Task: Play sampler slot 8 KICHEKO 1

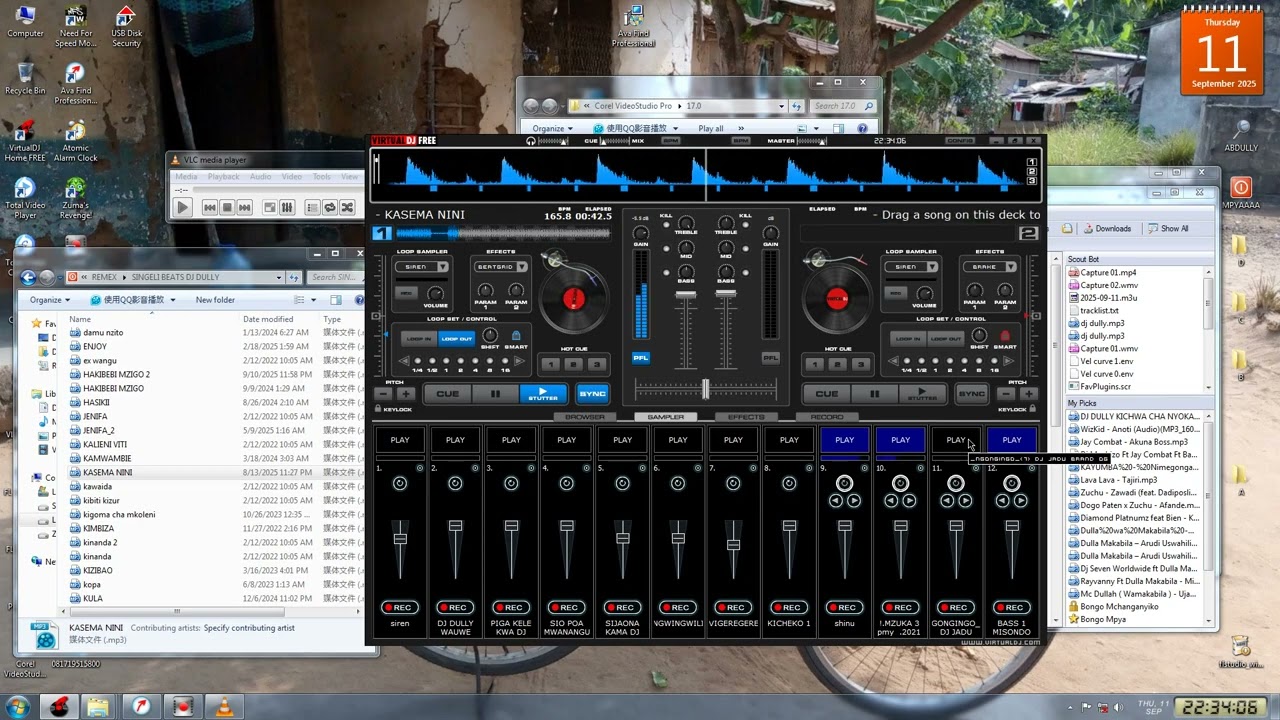Action: [x=789, y=440]
